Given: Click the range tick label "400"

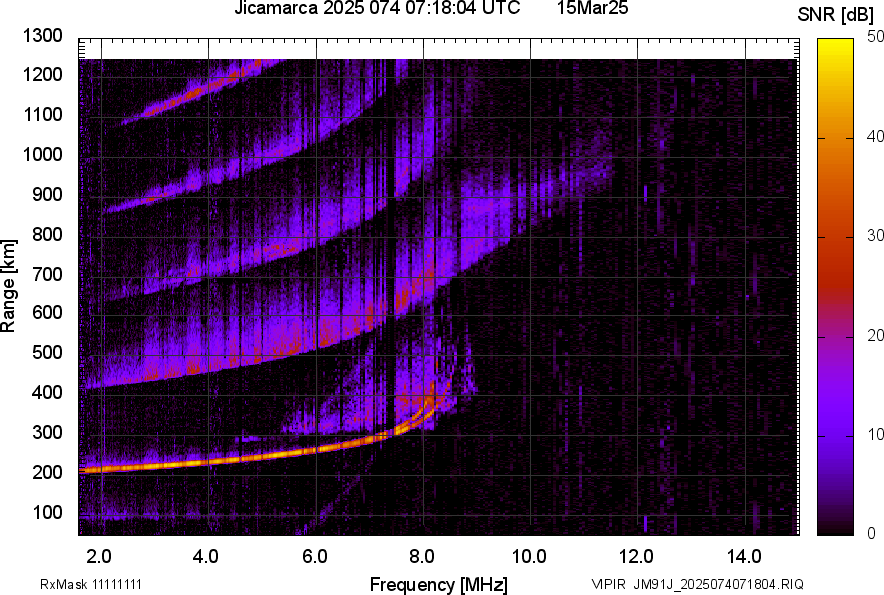Looking at the screenshot, I should tap(47, 392).
